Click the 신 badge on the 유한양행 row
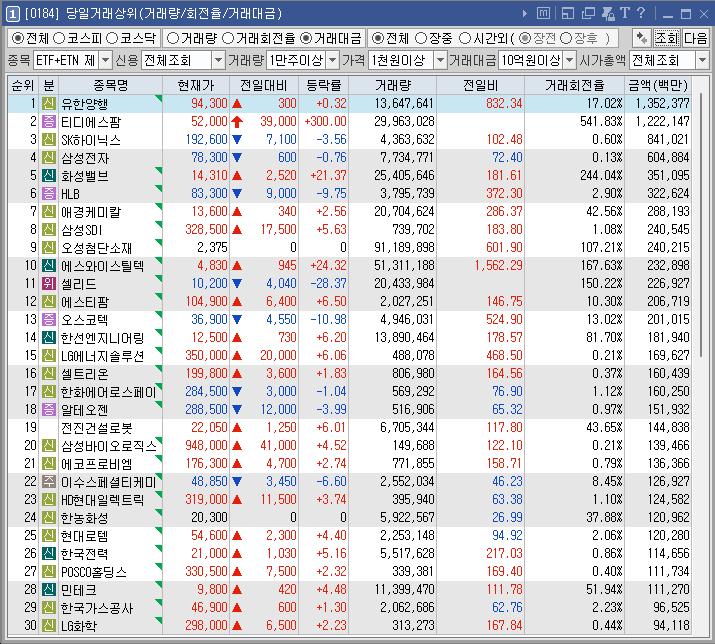Image resolution: width=715 pixels, height=644 pixels. [x=49, y=104]
